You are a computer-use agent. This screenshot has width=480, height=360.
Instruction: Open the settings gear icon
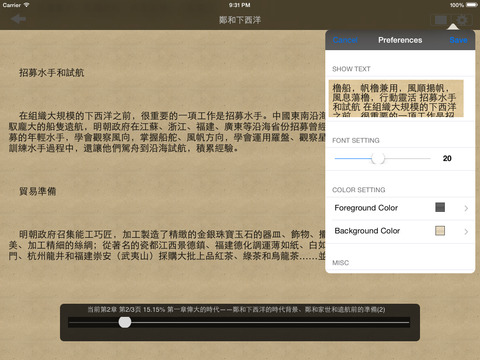[x=462, y=20]
